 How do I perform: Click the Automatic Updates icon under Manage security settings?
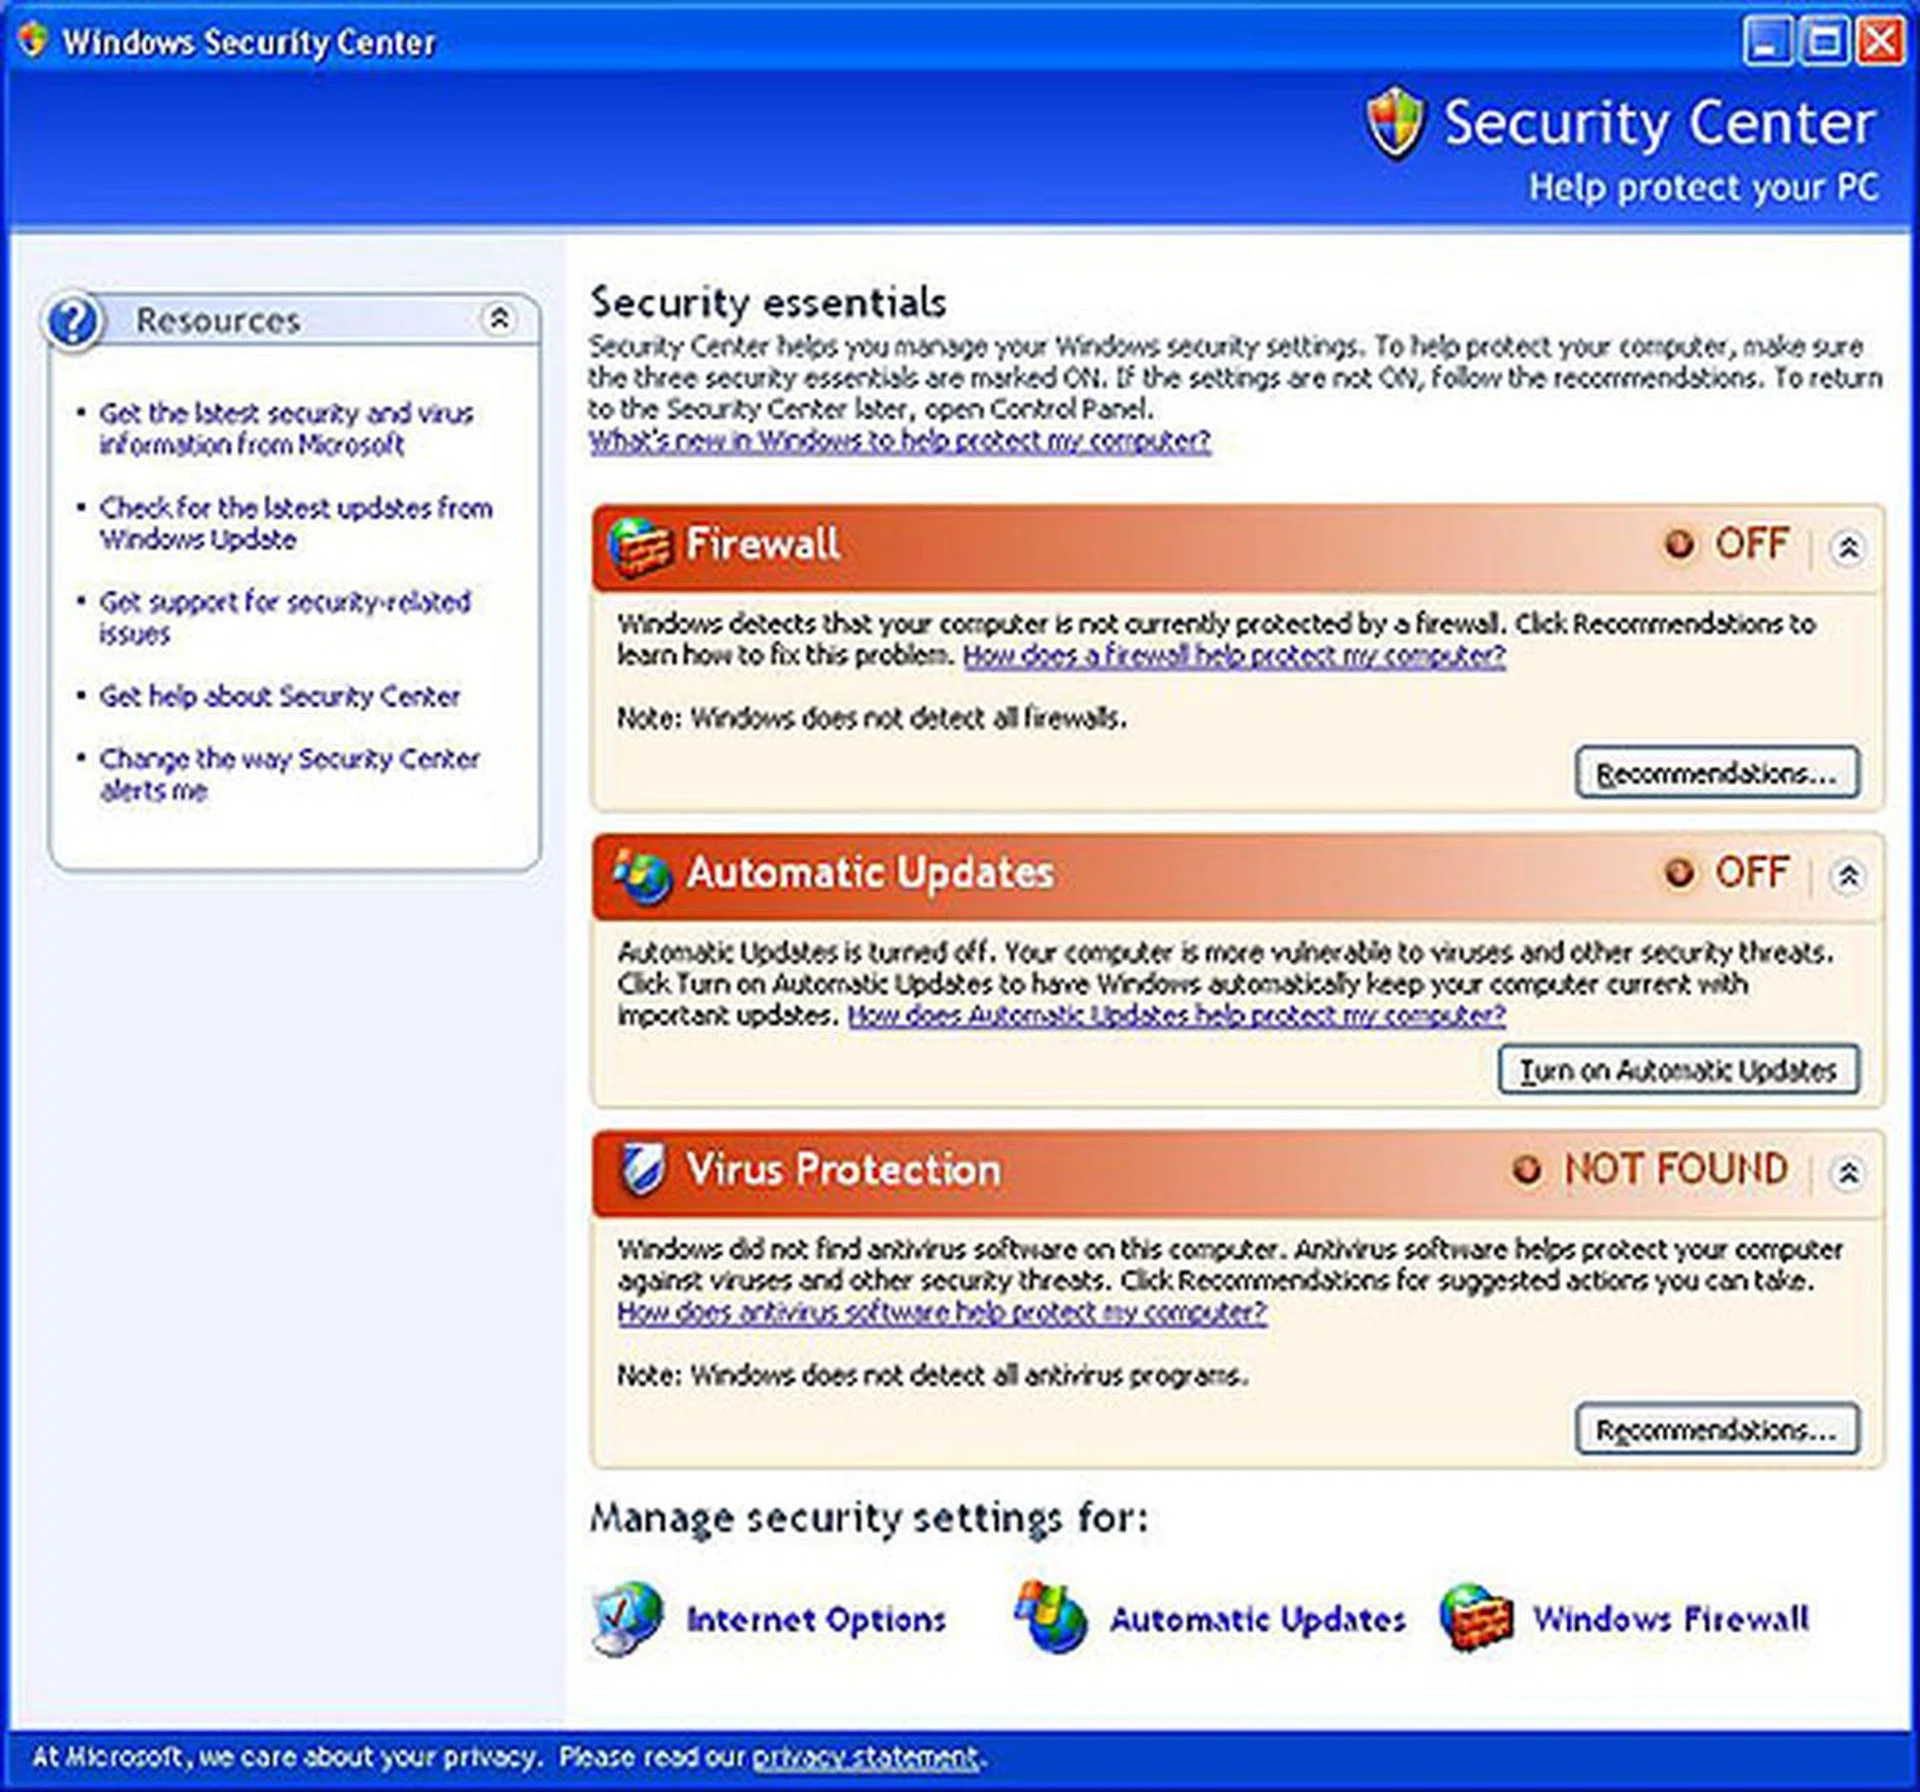[1050, 1615]
